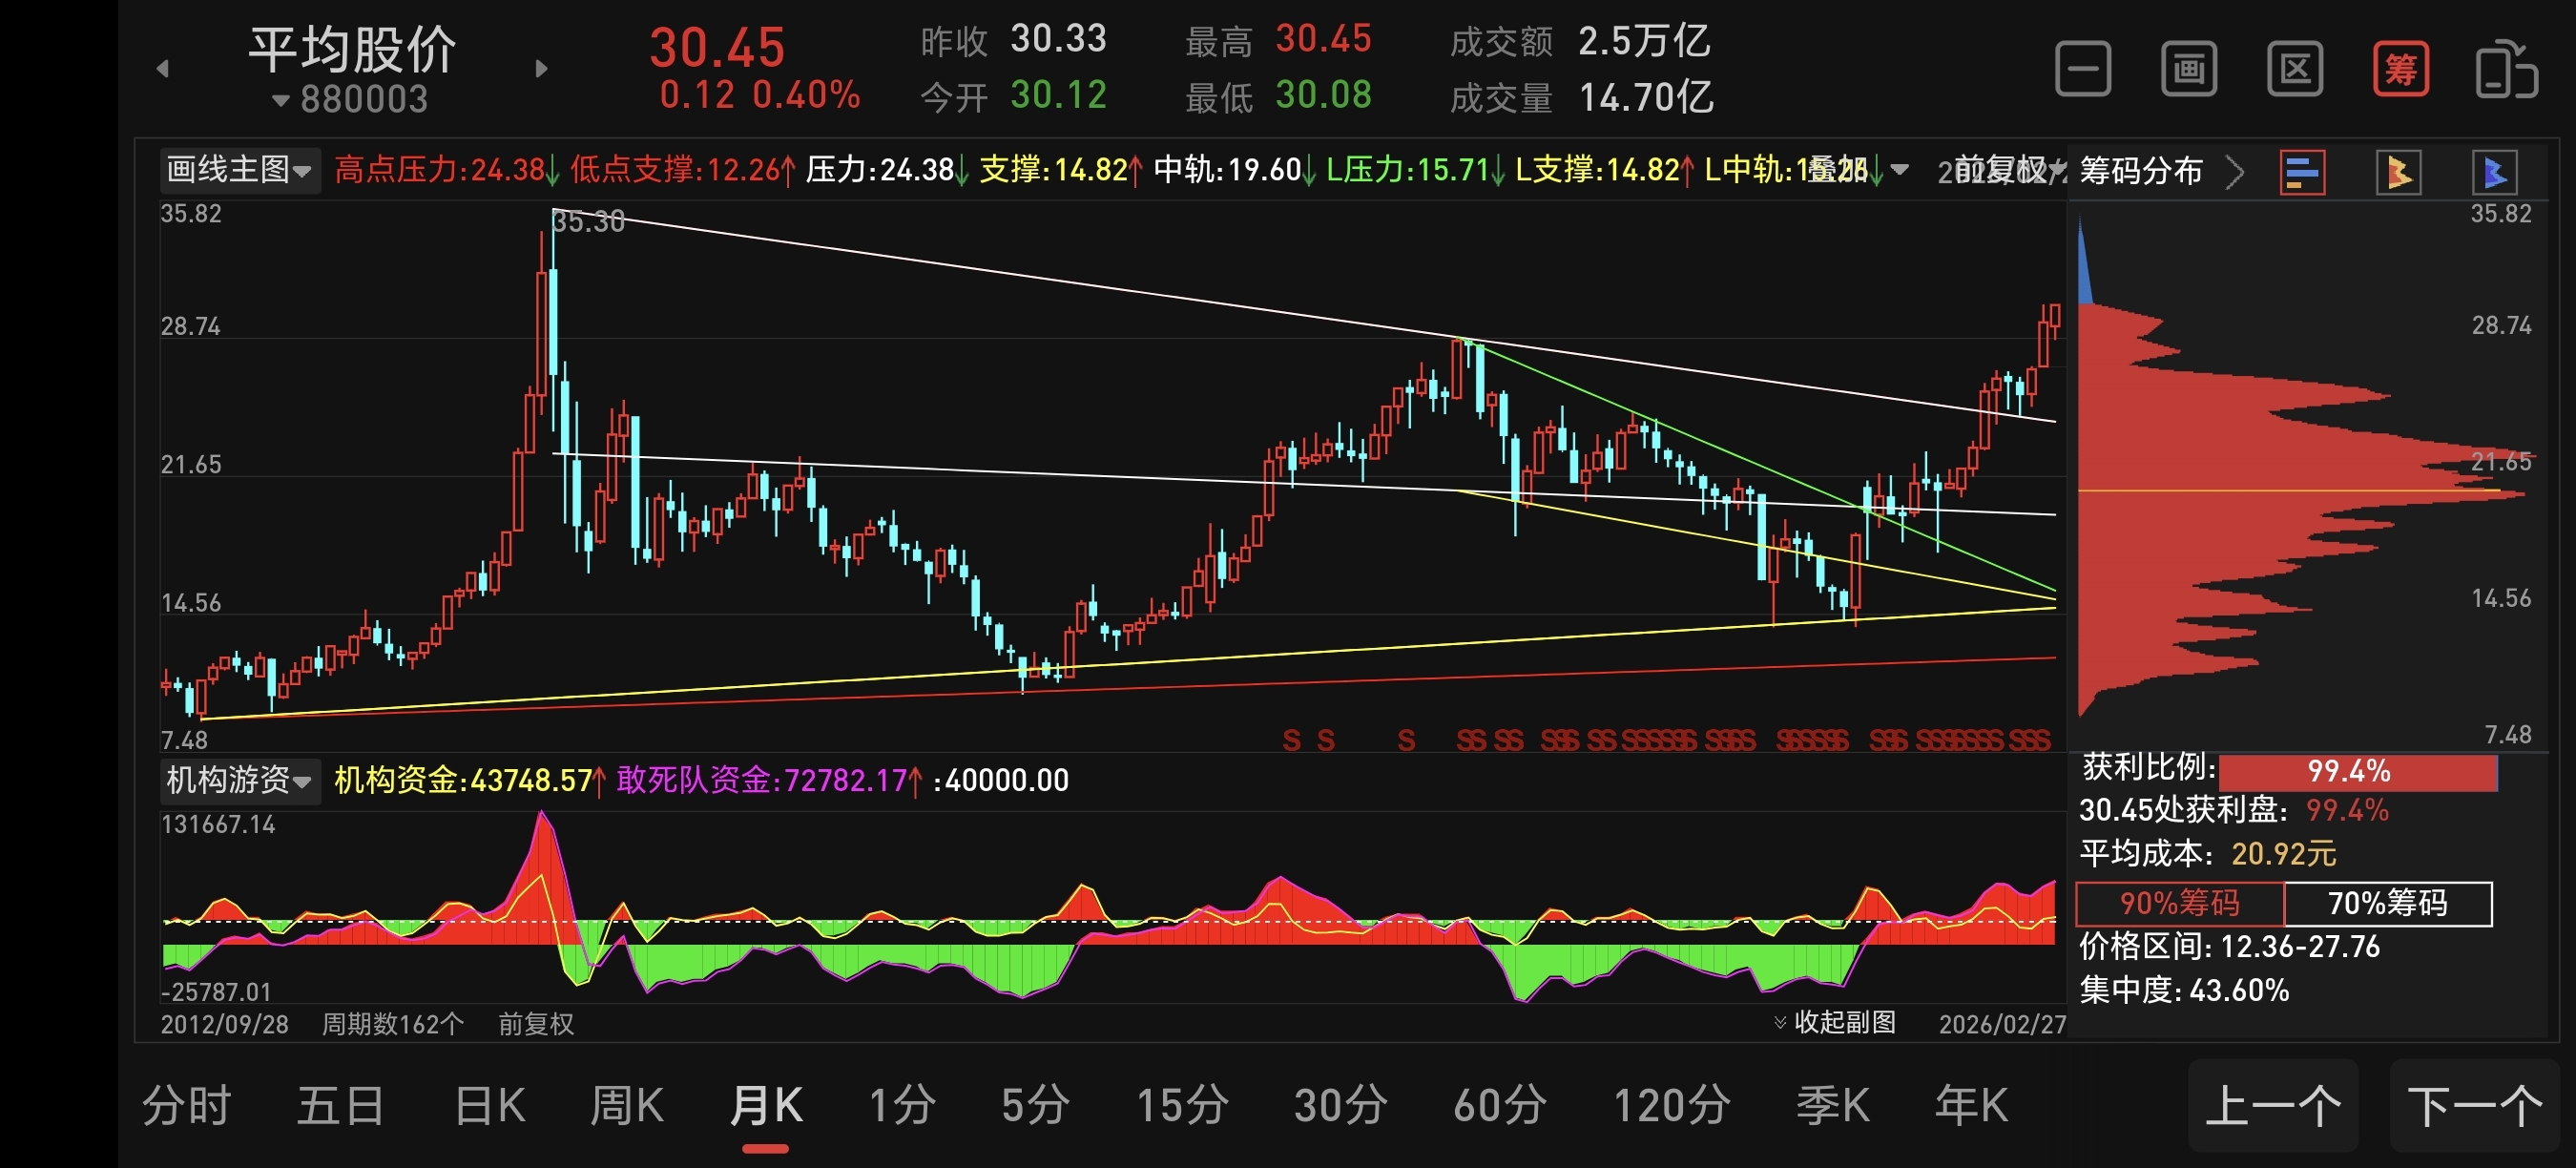Click the 区 interval statistics icon

pyautogui.click(x=2294, y=69)
